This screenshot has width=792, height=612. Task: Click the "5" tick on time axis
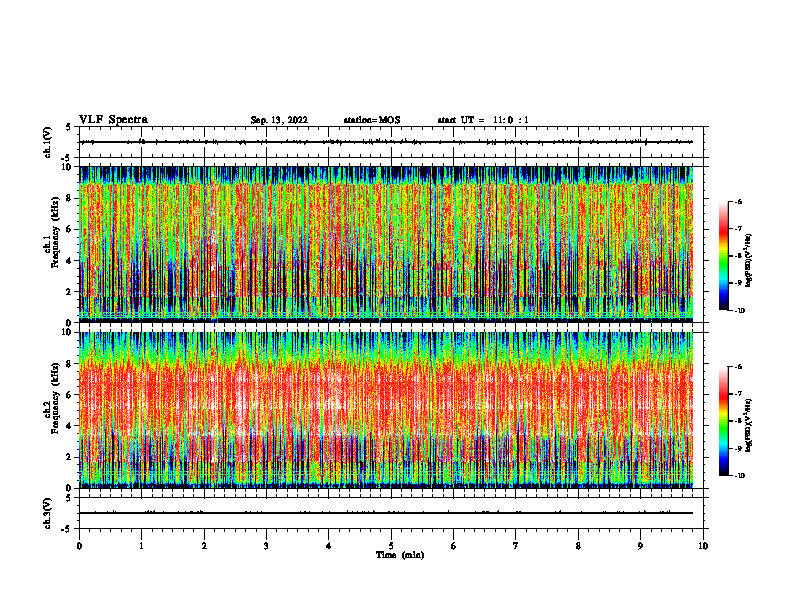tap(391, 546)
